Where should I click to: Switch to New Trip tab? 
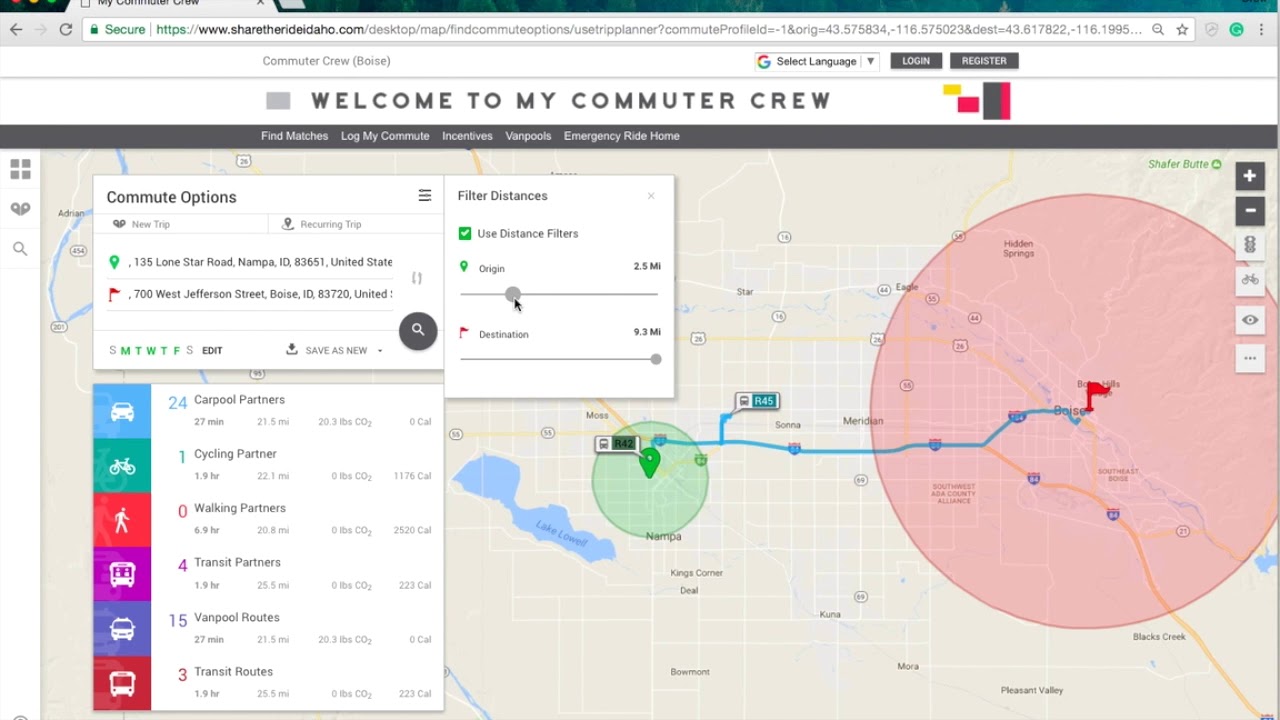(181, 224)
